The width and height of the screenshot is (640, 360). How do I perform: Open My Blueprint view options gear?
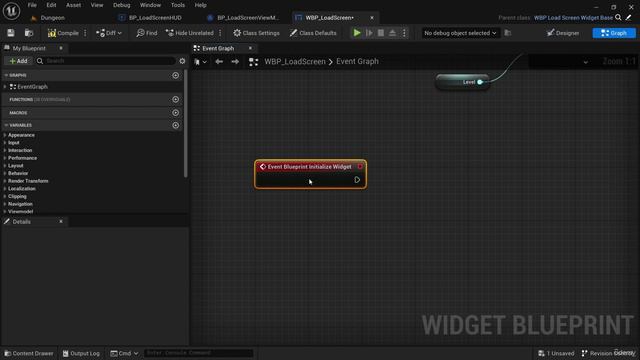click(182, 61)
